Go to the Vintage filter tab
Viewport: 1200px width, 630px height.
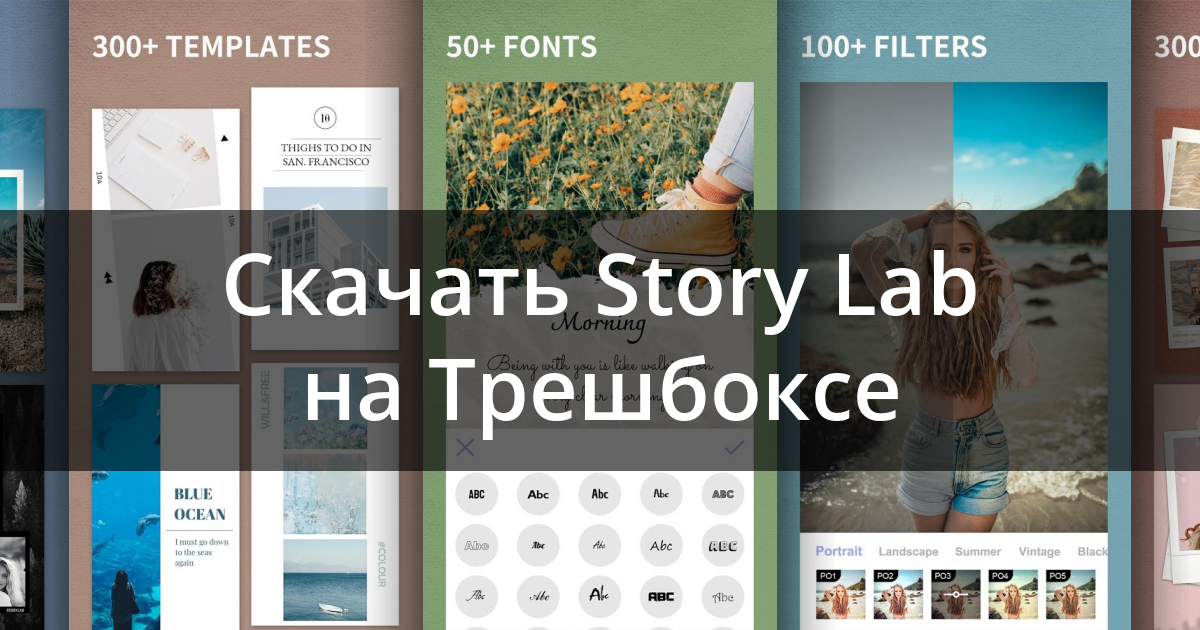tap(1039, 551)
